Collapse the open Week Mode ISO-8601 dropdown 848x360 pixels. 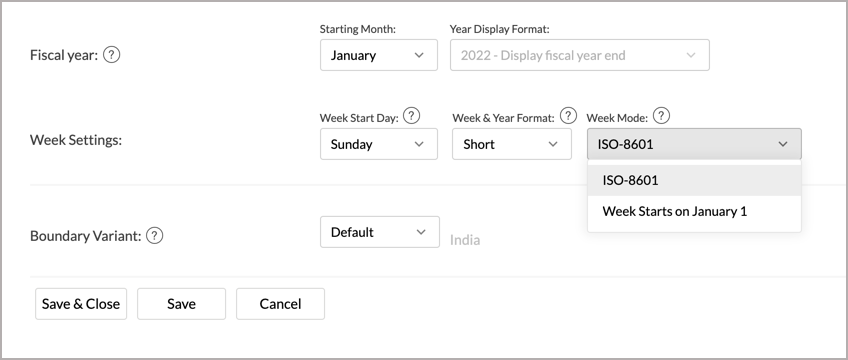[694, 144]
